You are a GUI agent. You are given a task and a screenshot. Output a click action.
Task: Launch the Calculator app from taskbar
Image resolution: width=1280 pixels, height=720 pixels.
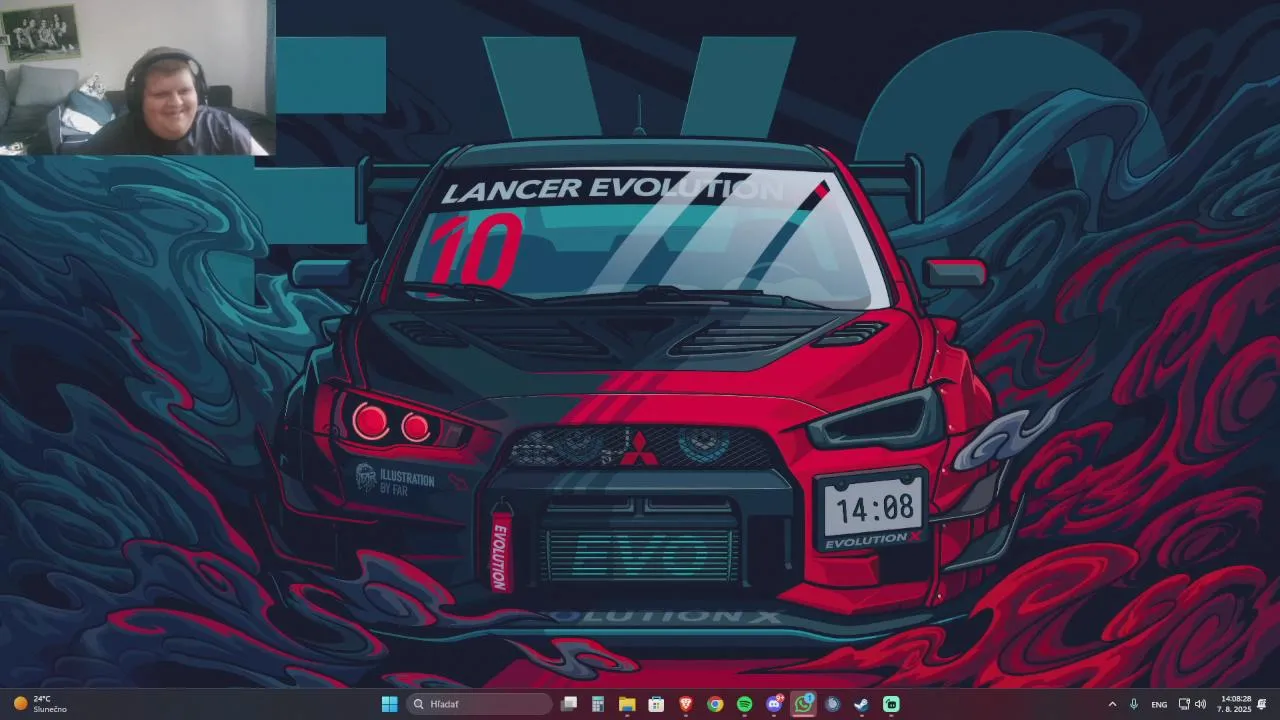(598, 704)
